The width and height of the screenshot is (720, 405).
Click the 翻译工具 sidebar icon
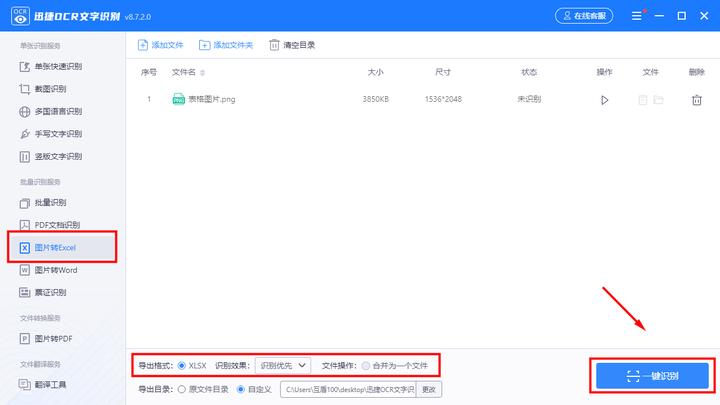(25, 385)
